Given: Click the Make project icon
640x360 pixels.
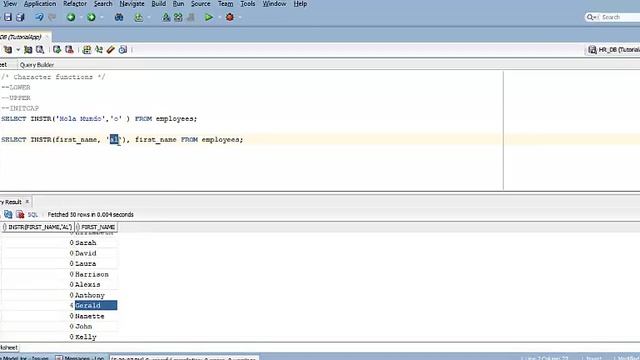Looking at the screenshot, I should [166, 17].
